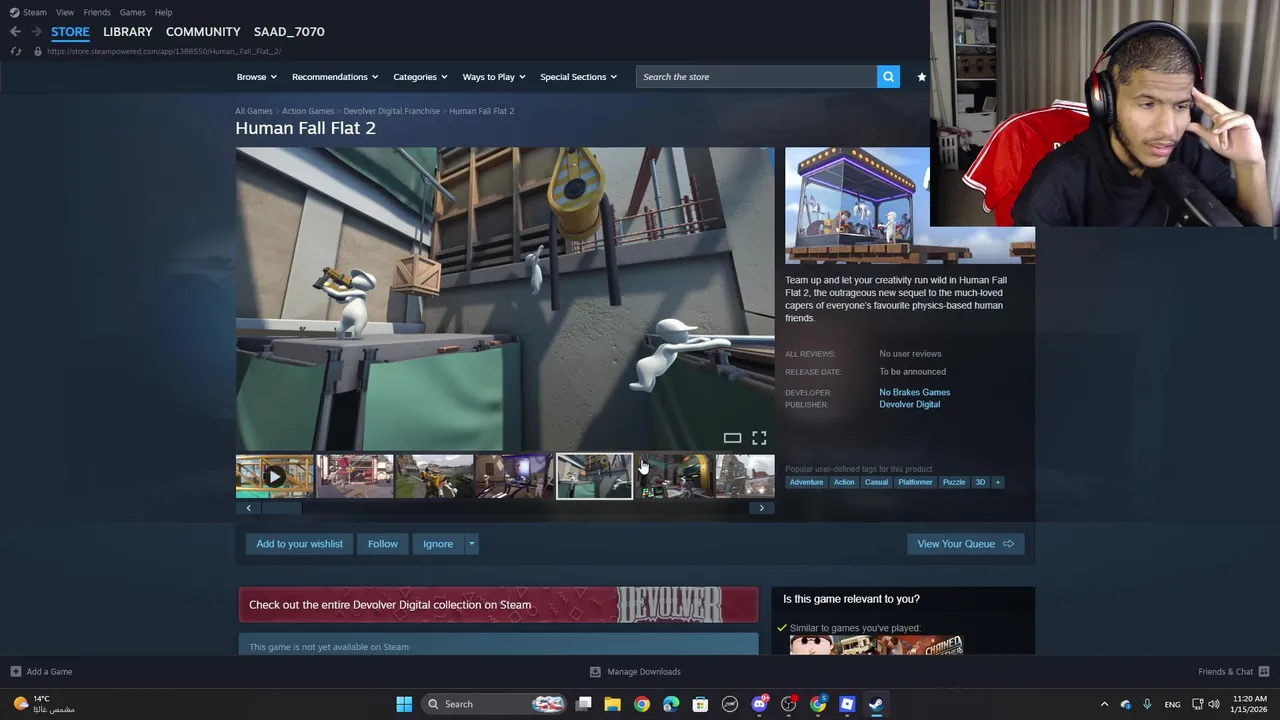Select the Platformer tag

pos(915,482)
